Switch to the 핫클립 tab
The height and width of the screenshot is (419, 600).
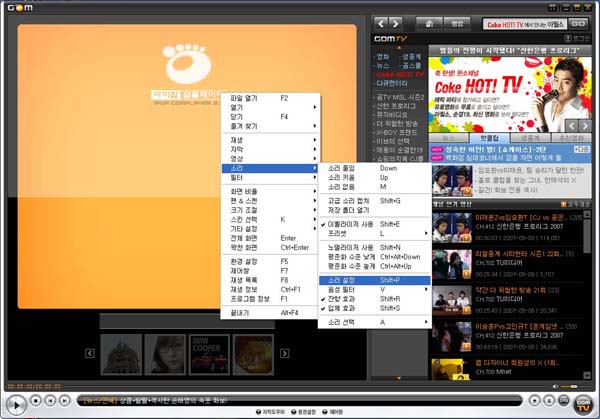[x=489, y=138]
